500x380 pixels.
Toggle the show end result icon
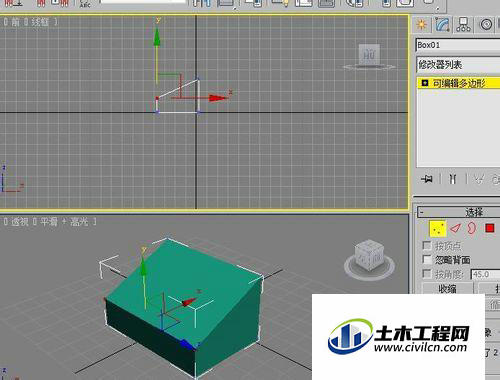click(x=452, y=179)
